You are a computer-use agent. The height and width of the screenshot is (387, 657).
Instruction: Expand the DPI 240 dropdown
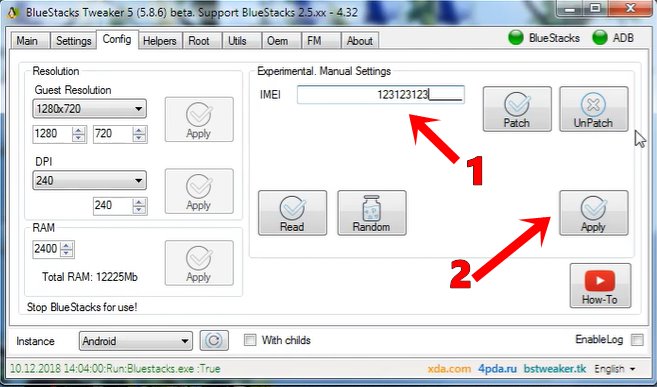(89, 181)
